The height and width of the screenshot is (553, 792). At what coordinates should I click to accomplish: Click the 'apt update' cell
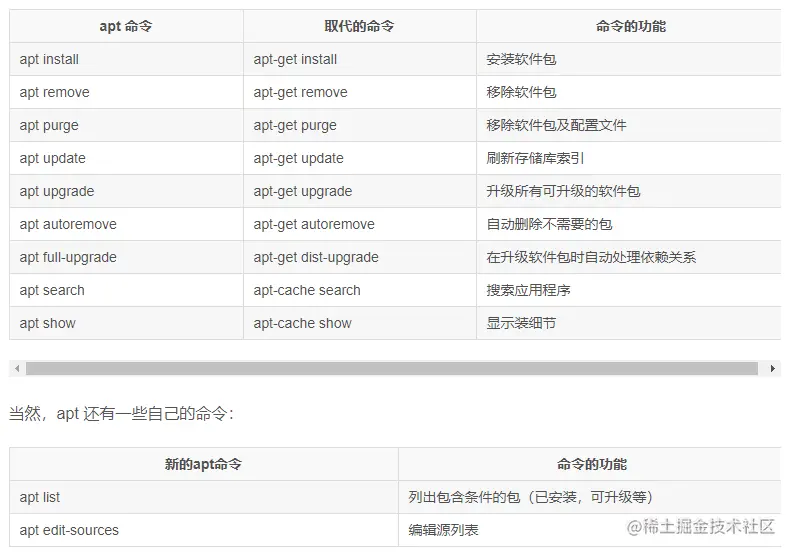pos(126,158)
